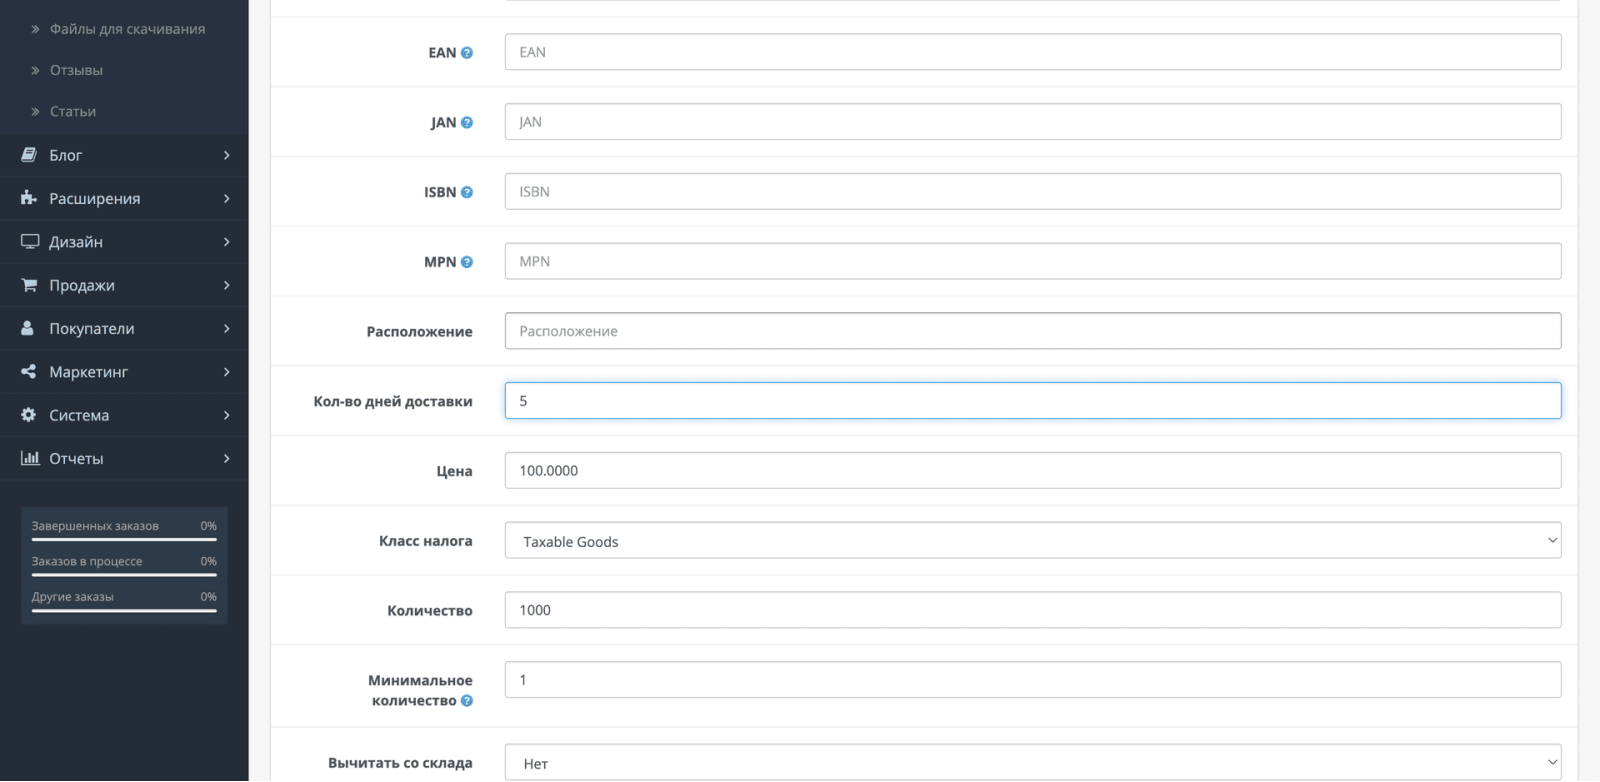
Task: Click the Маркетинг share icon
Action: point(28,371)
